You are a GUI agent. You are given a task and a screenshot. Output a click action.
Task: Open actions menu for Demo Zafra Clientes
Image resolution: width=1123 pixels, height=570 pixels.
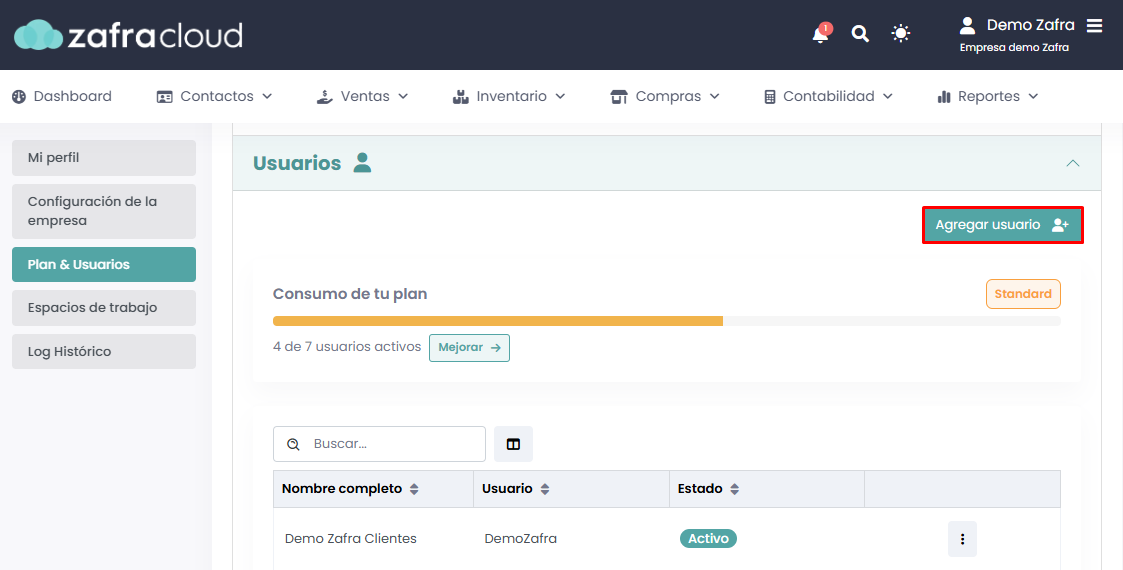962,539
